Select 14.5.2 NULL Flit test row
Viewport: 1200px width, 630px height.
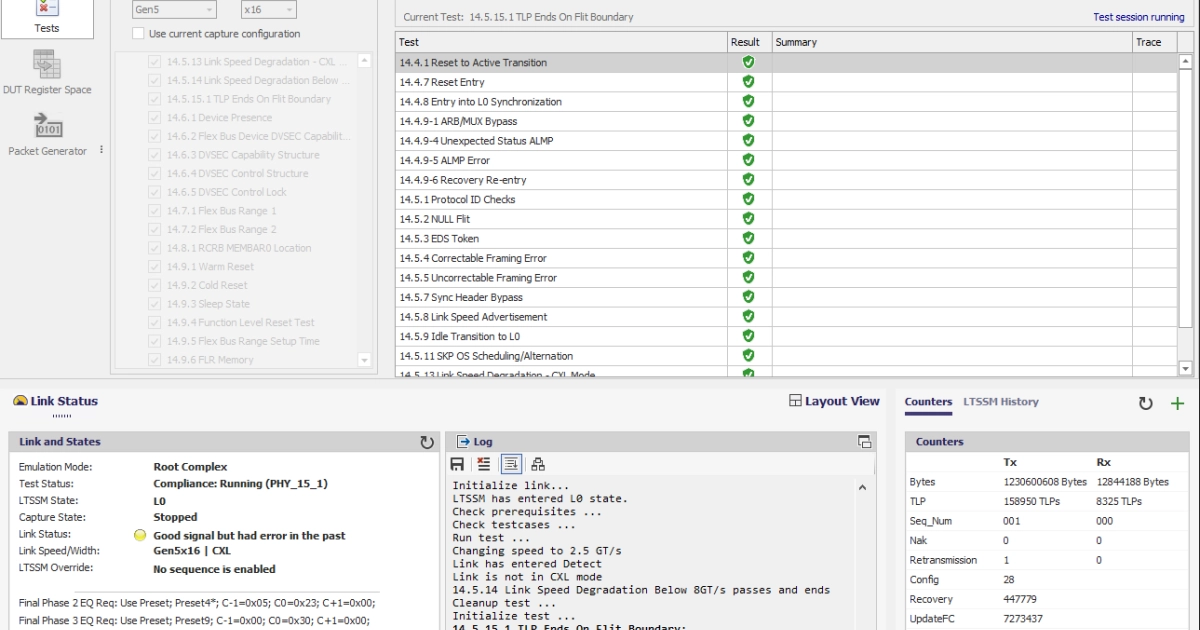[x=560, y=219]
